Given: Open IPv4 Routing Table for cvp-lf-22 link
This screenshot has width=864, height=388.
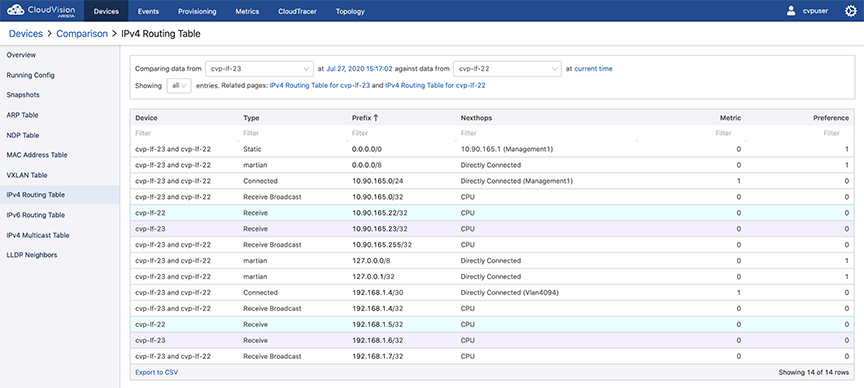Looking at the screenshot, I should pyautogui.click(x=435, y=86).
